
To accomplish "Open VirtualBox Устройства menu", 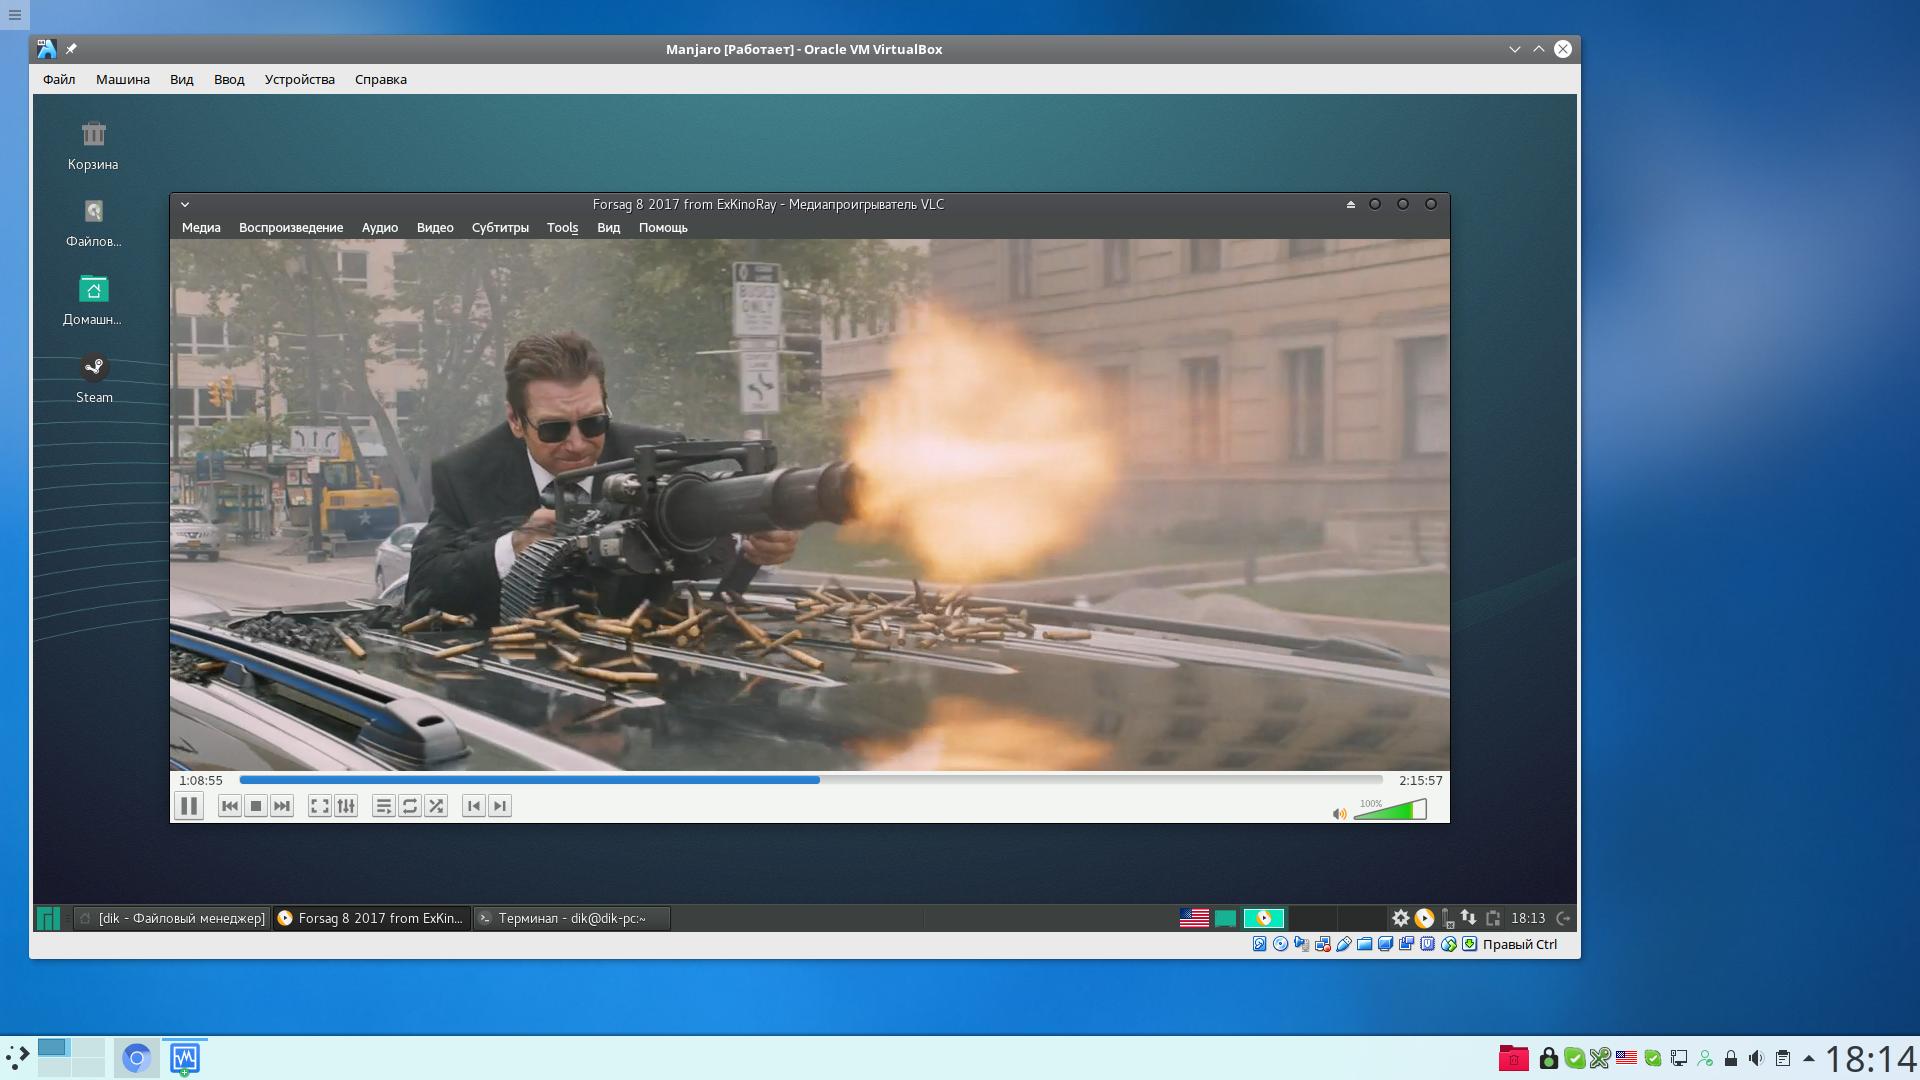I will [x=300, y=79].
